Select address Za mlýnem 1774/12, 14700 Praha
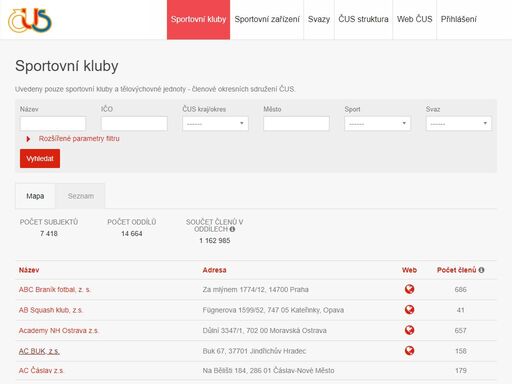 tap(255, 289)
